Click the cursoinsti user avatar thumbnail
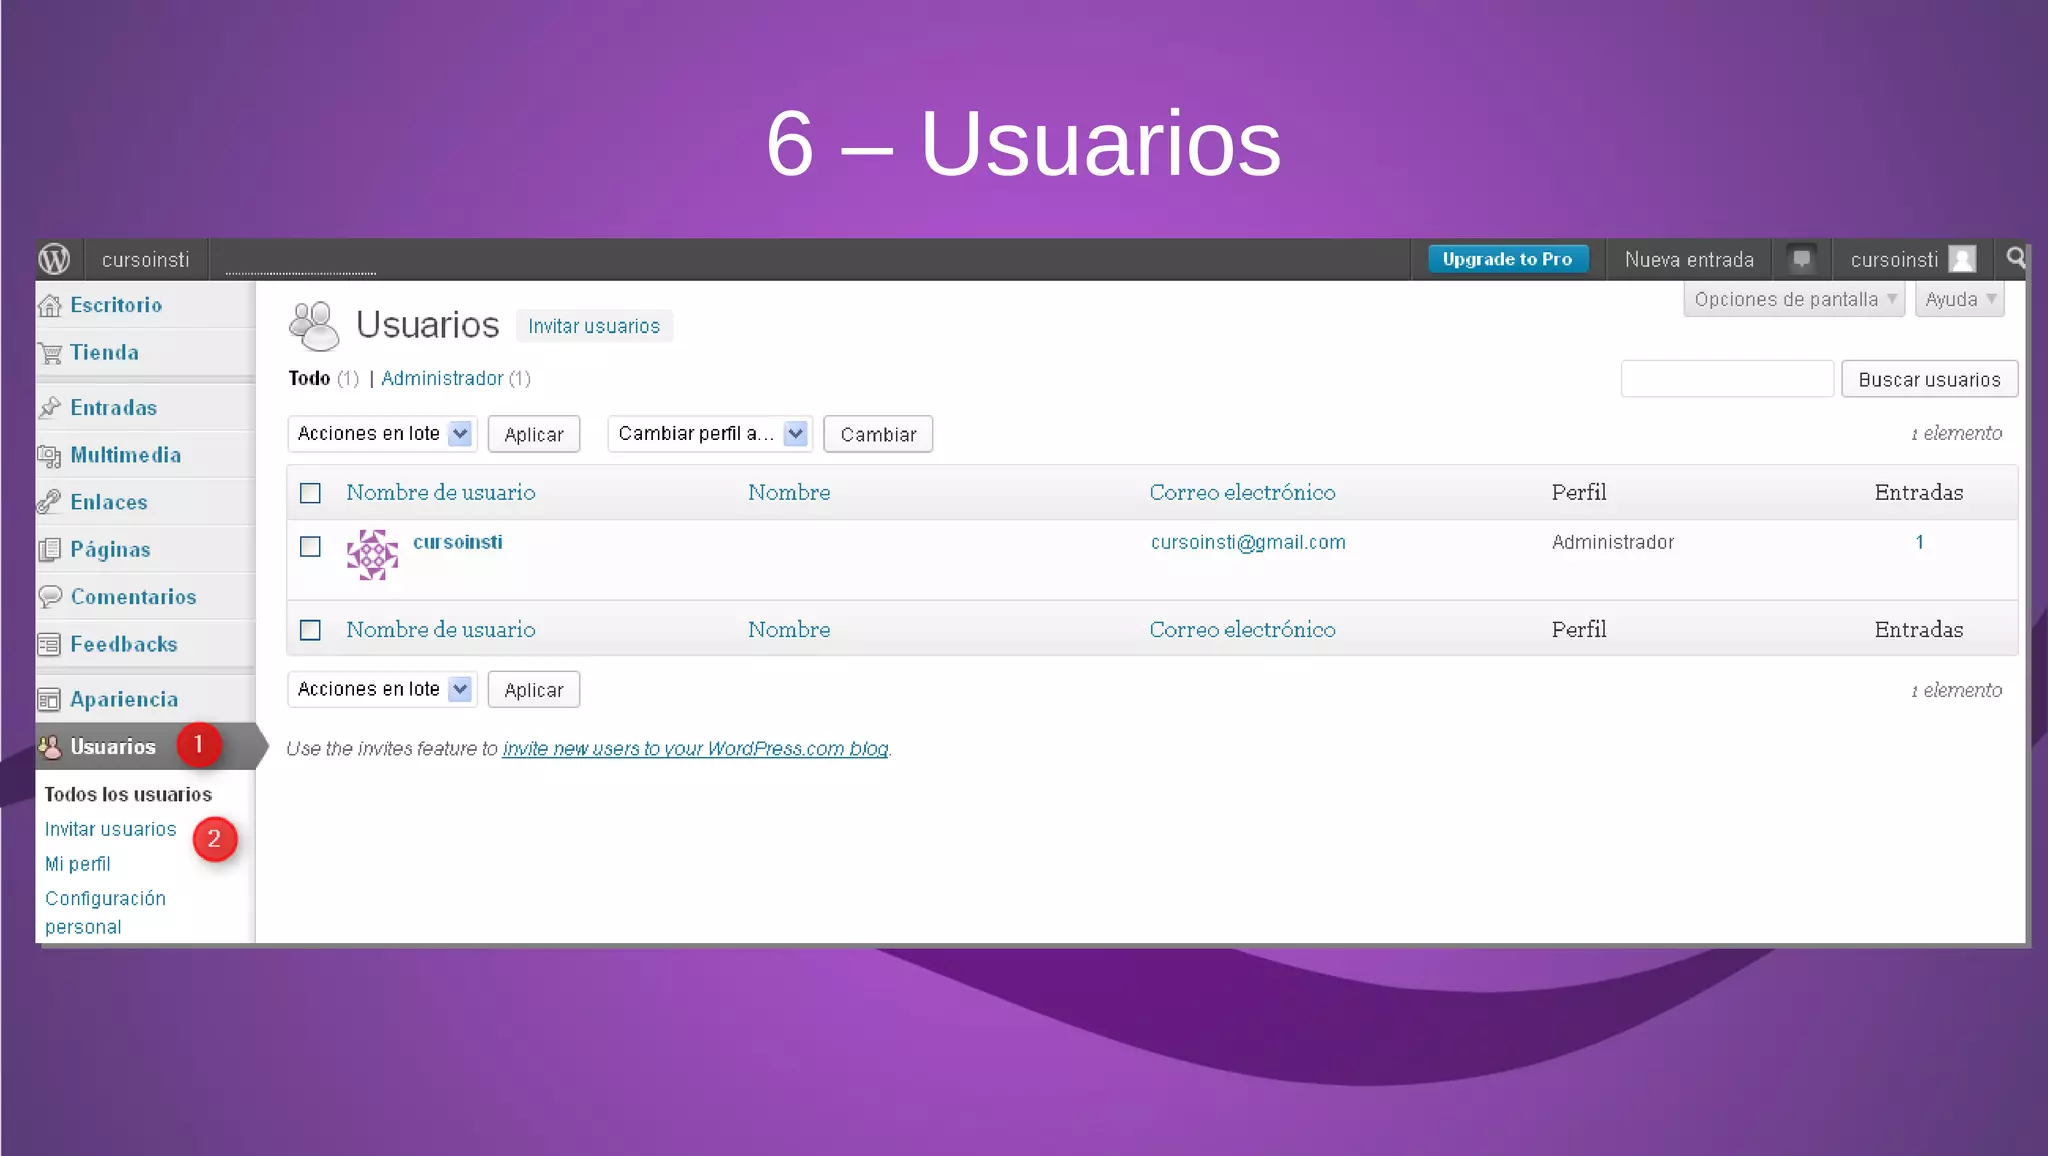2048x1156 pixels. tap(372, 555)
